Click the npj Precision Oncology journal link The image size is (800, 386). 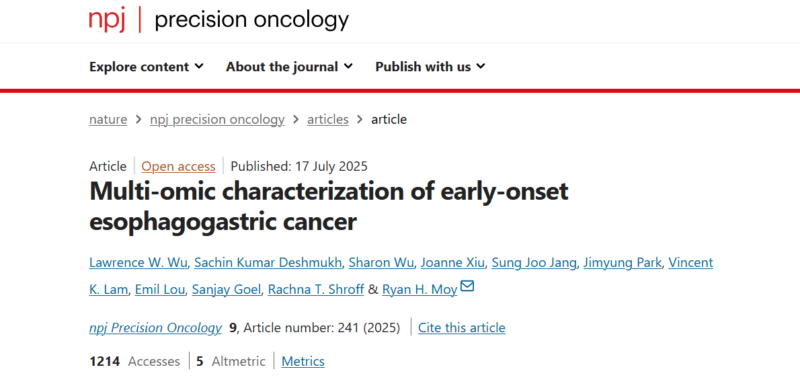pos(156,328)
